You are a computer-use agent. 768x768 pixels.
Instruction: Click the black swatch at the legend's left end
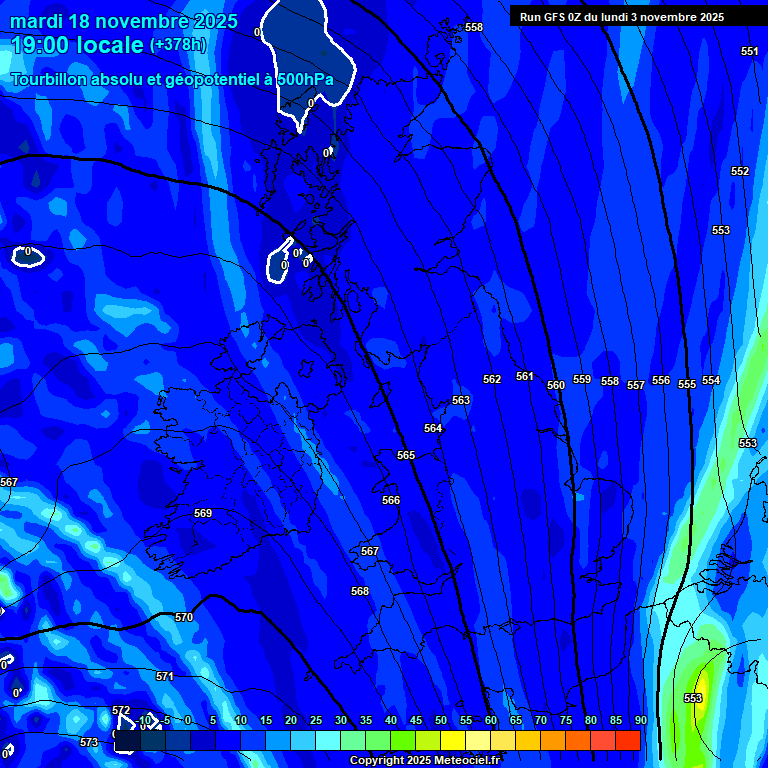(127, 741)
